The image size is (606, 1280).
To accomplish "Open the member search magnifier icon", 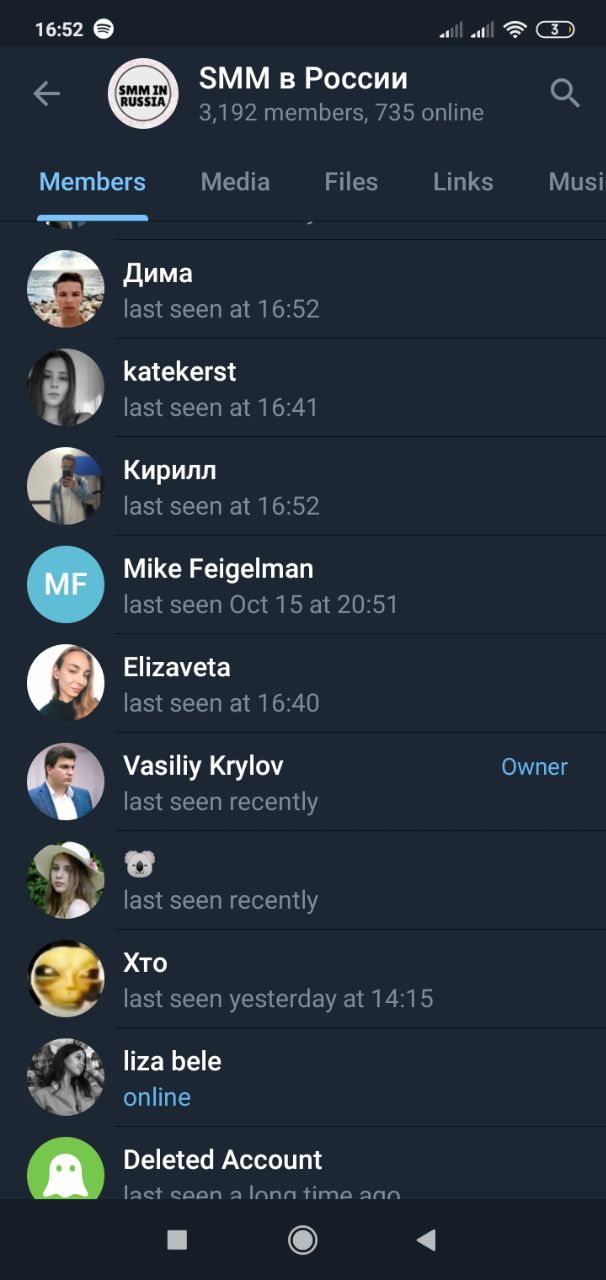I will (x=565, y=94).
